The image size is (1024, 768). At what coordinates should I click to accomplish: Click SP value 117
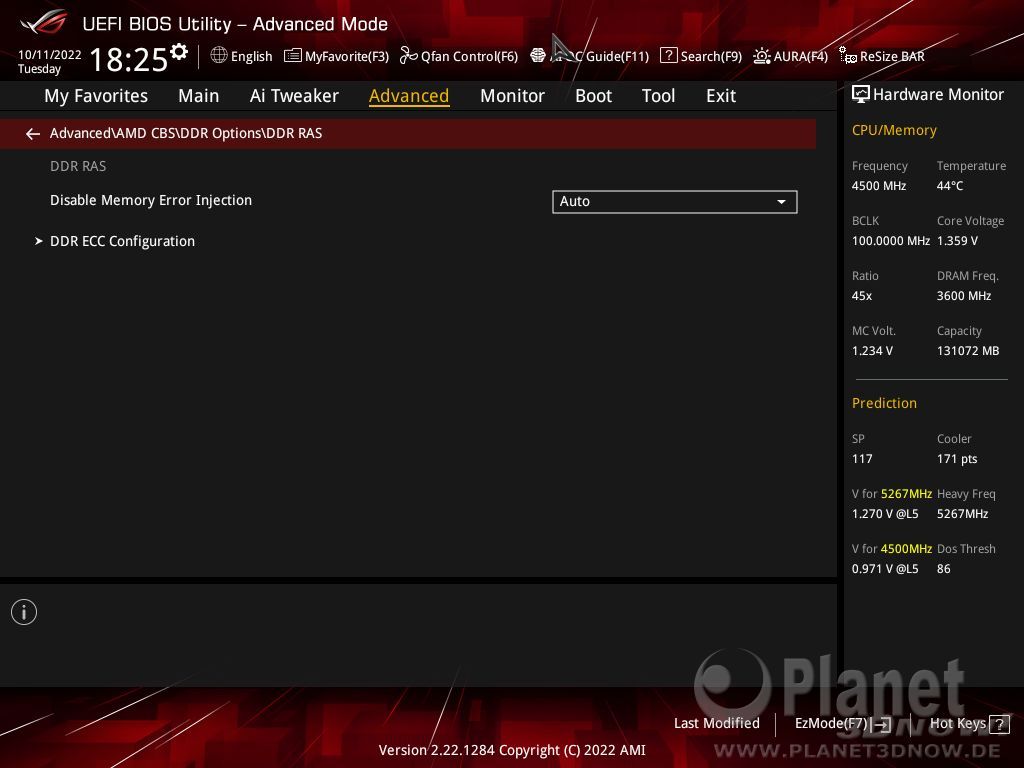(862, 458)
